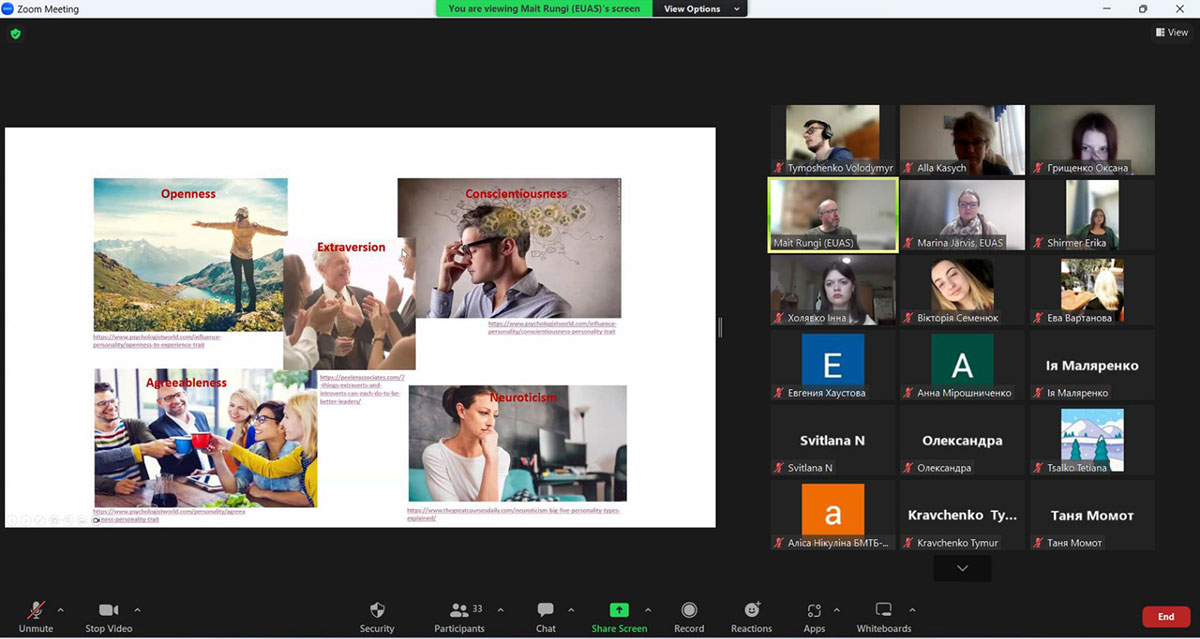Expand audio options arrow next to Unmute
The height and width of the screenshot is (639, 1200).
pyautogui.click(x=60, y=609)
